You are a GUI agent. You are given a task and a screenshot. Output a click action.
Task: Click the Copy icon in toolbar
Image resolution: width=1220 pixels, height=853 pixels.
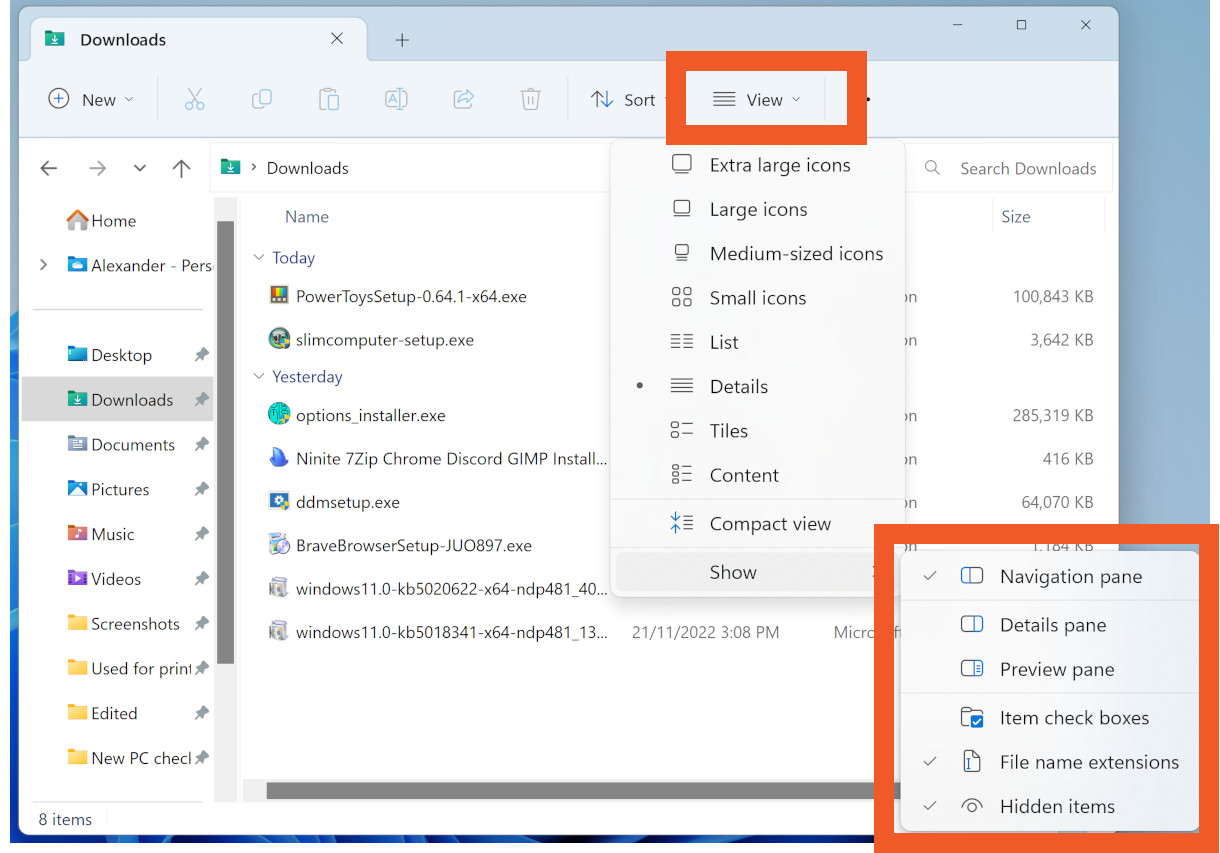(x=261, y=99)
